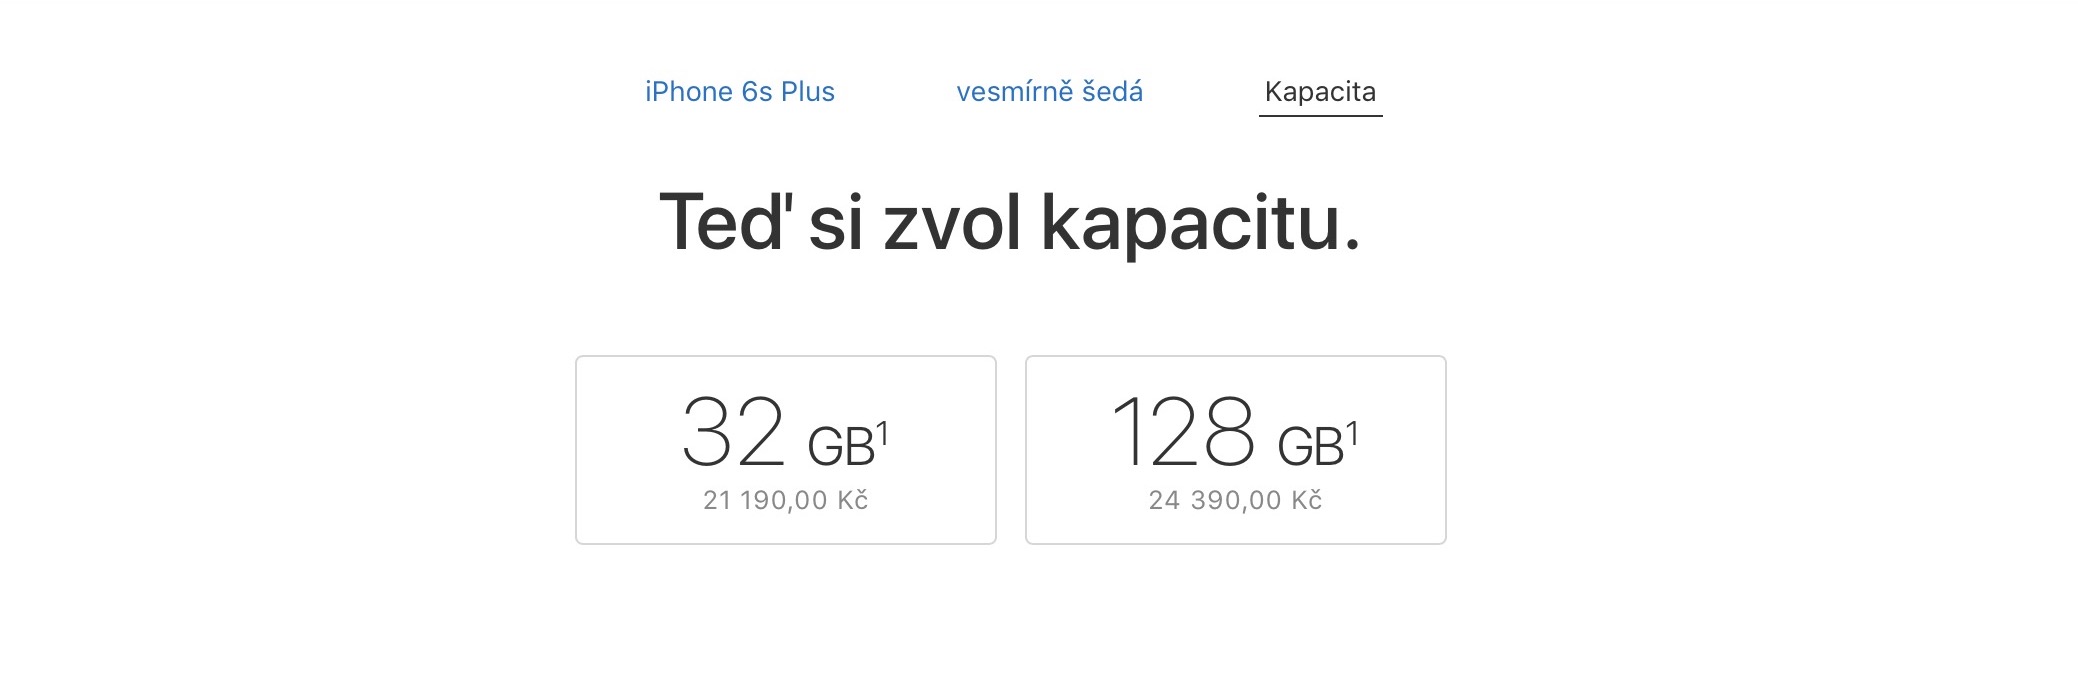Click 'Kč' in the 128 GB card price
Screen dimensions: 2078x679
point(1306,500)
